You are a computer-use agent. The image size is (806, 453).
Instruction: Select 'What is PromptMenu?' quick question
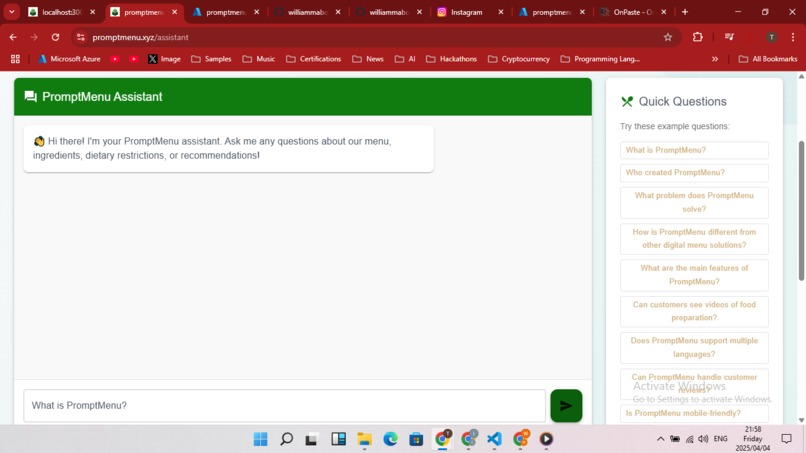[694, 150]
